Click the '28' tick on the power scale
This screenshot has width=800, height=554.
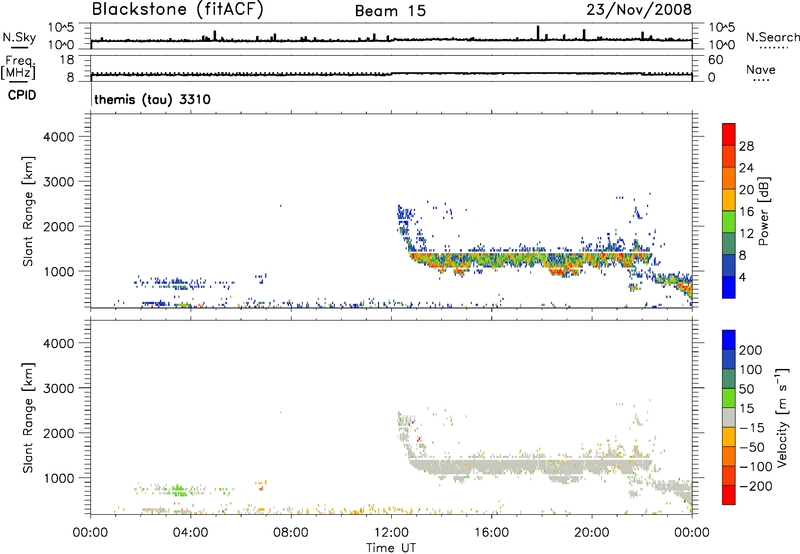(x=746, y=146)
